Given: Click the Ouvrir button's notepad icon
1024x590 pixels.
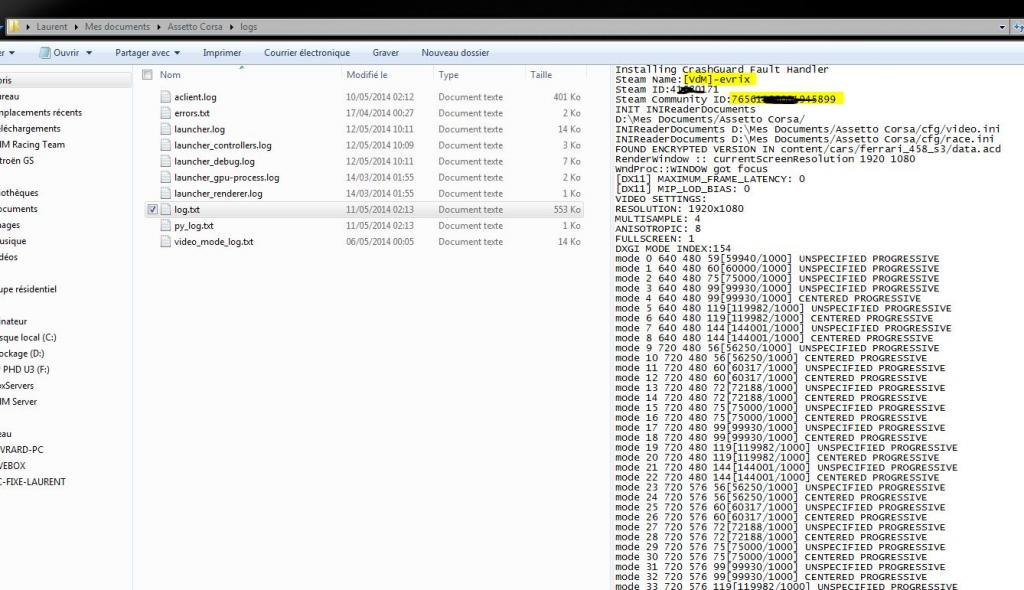Looking at the screenshot, I should tap(44, 53).
